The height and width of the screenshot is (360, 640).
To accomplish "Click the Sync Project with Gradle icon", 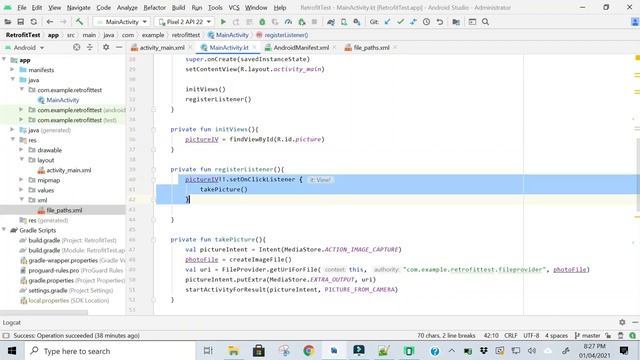I will tap(331, 22).
